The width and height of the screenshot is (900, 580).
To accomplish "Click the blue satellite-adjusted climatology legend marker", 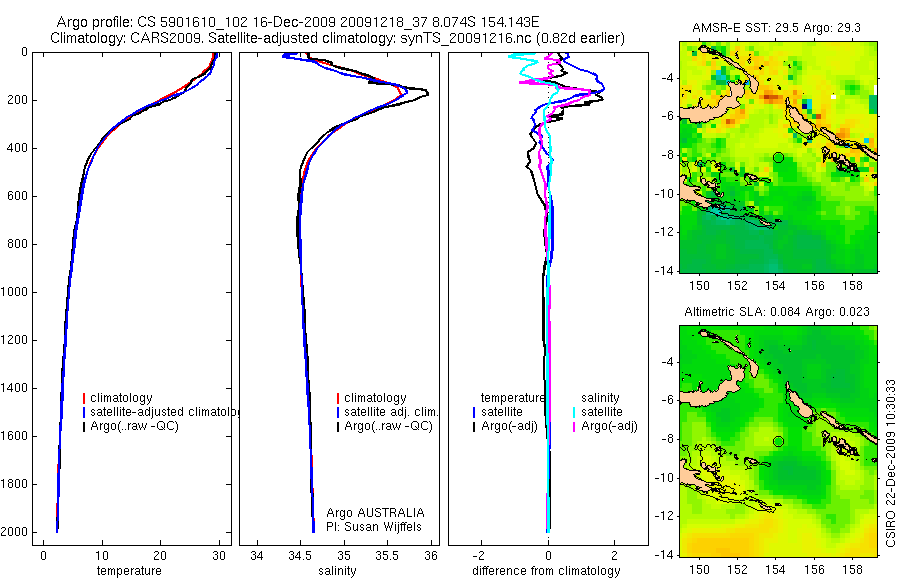I will click(84, 412).
